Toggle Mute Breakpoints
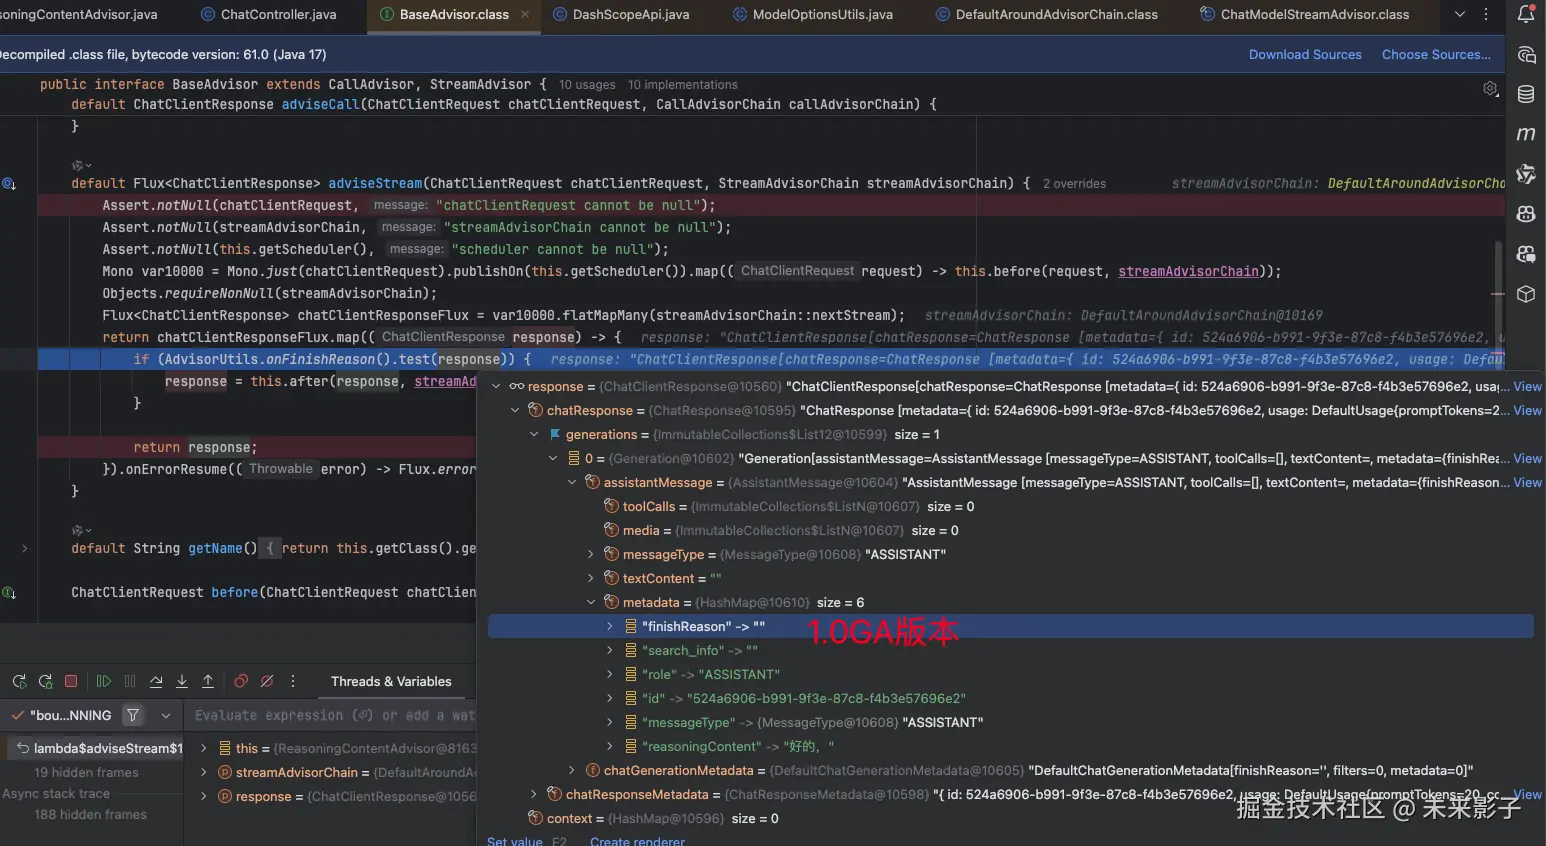 pos(267,682)
